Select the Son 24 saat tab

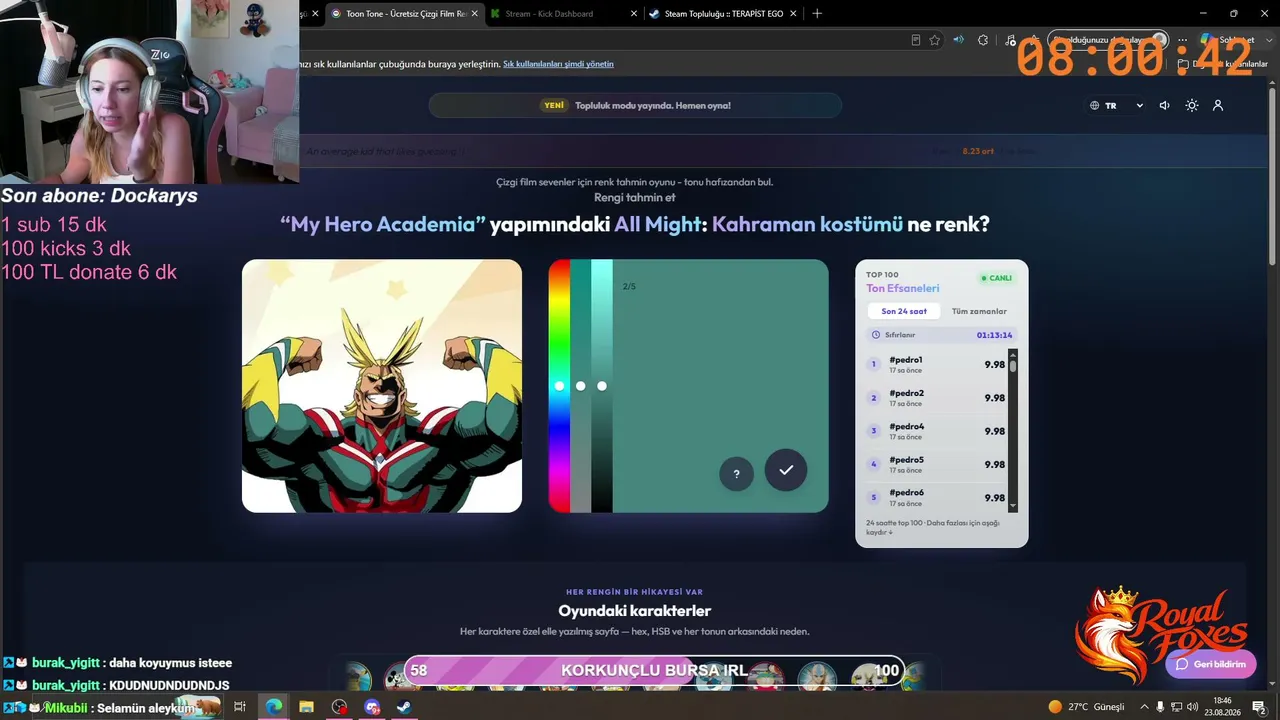tap(903, 311)
